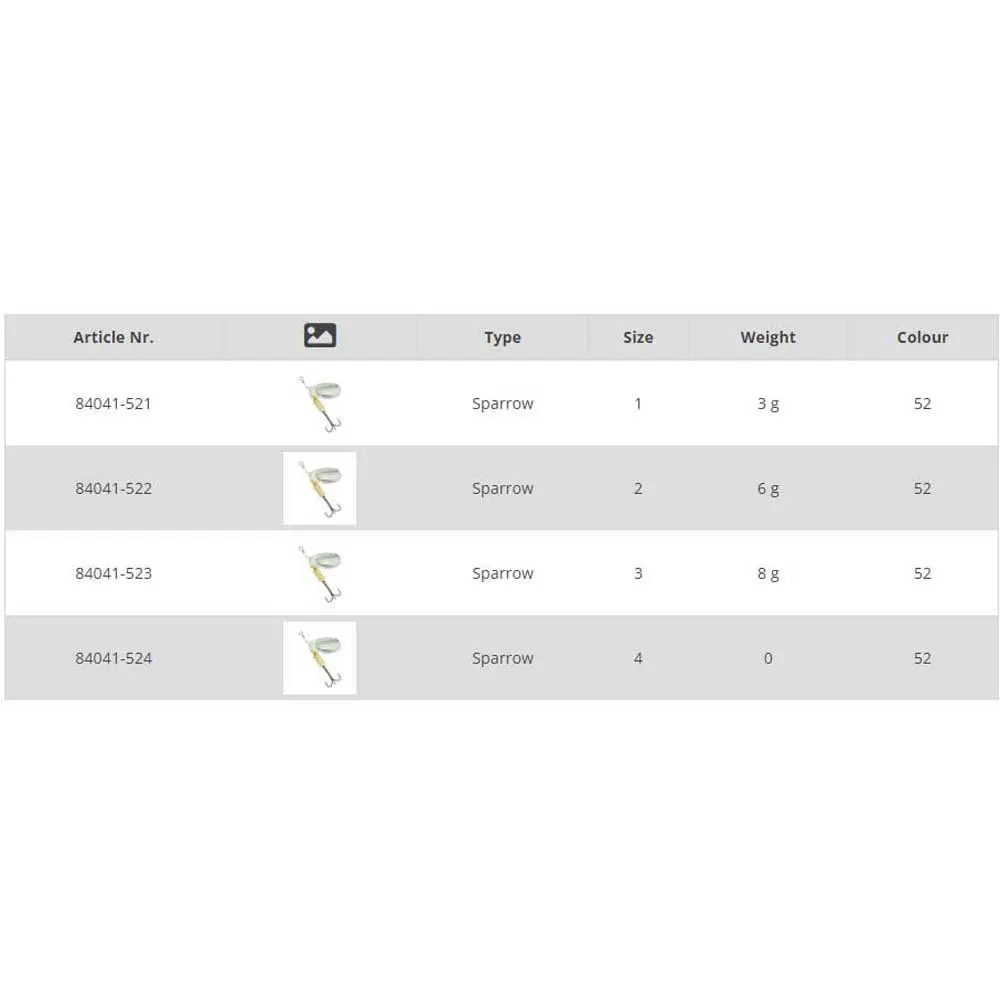This screenshot has height=1000, width=1000.
Task: Click Sparrow type in the 84041-521 row
Action: pos(502,404)
